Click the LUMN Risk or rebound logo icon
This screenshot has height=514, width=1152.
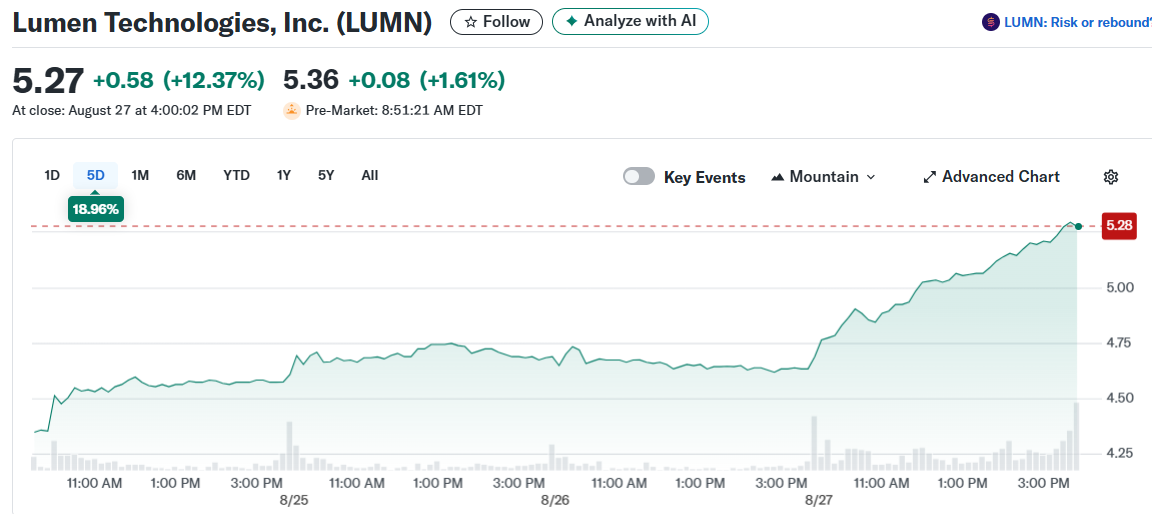(x=990, y=22)
